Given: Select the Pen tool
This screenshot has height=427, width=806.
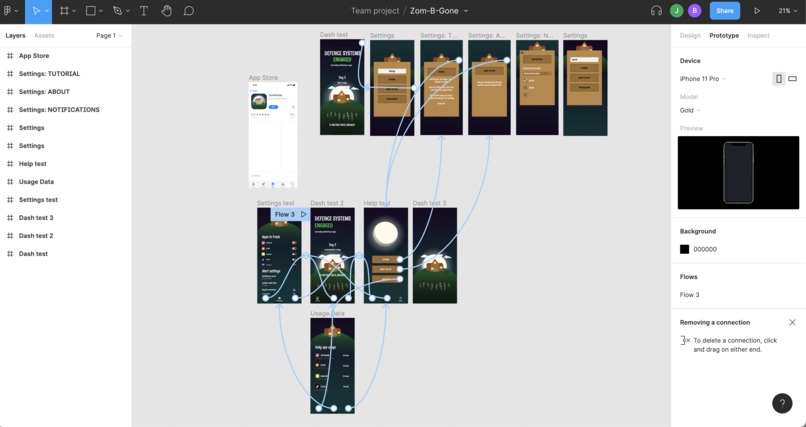Looking at the screenshot, I should point(117,11).
